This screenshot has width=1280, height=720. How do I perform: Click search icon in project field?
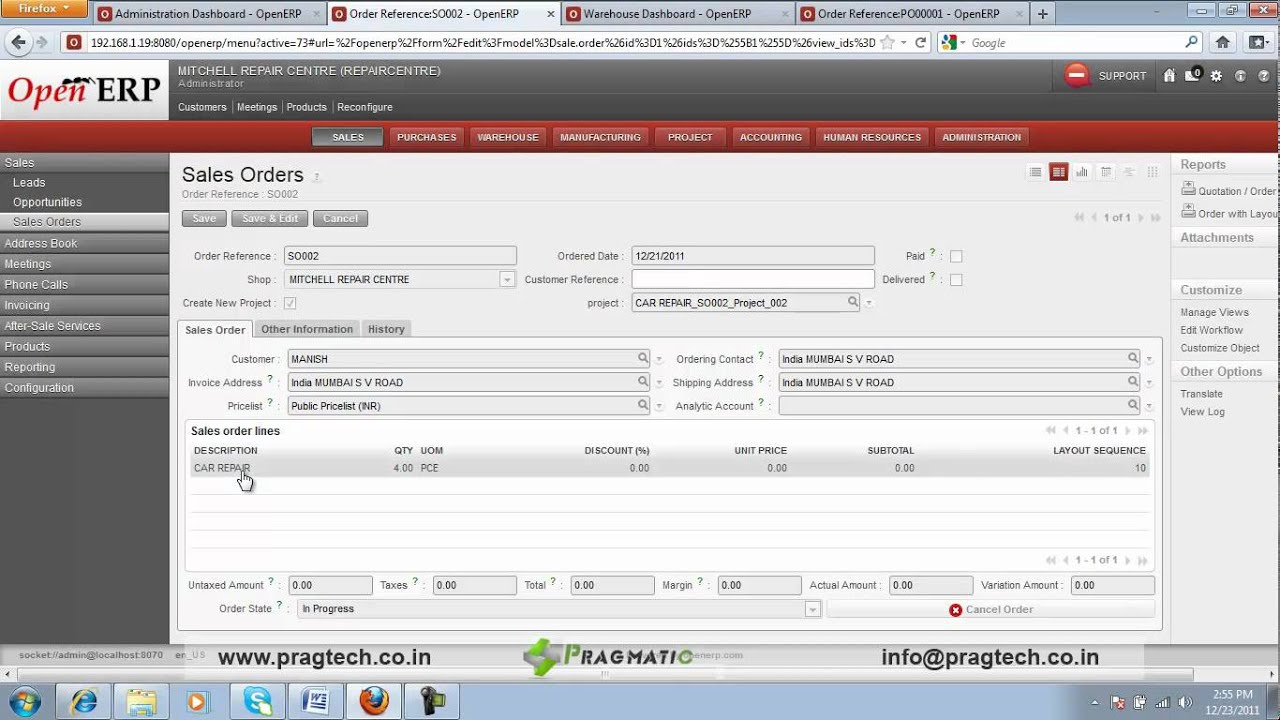[x=853, y=302]
